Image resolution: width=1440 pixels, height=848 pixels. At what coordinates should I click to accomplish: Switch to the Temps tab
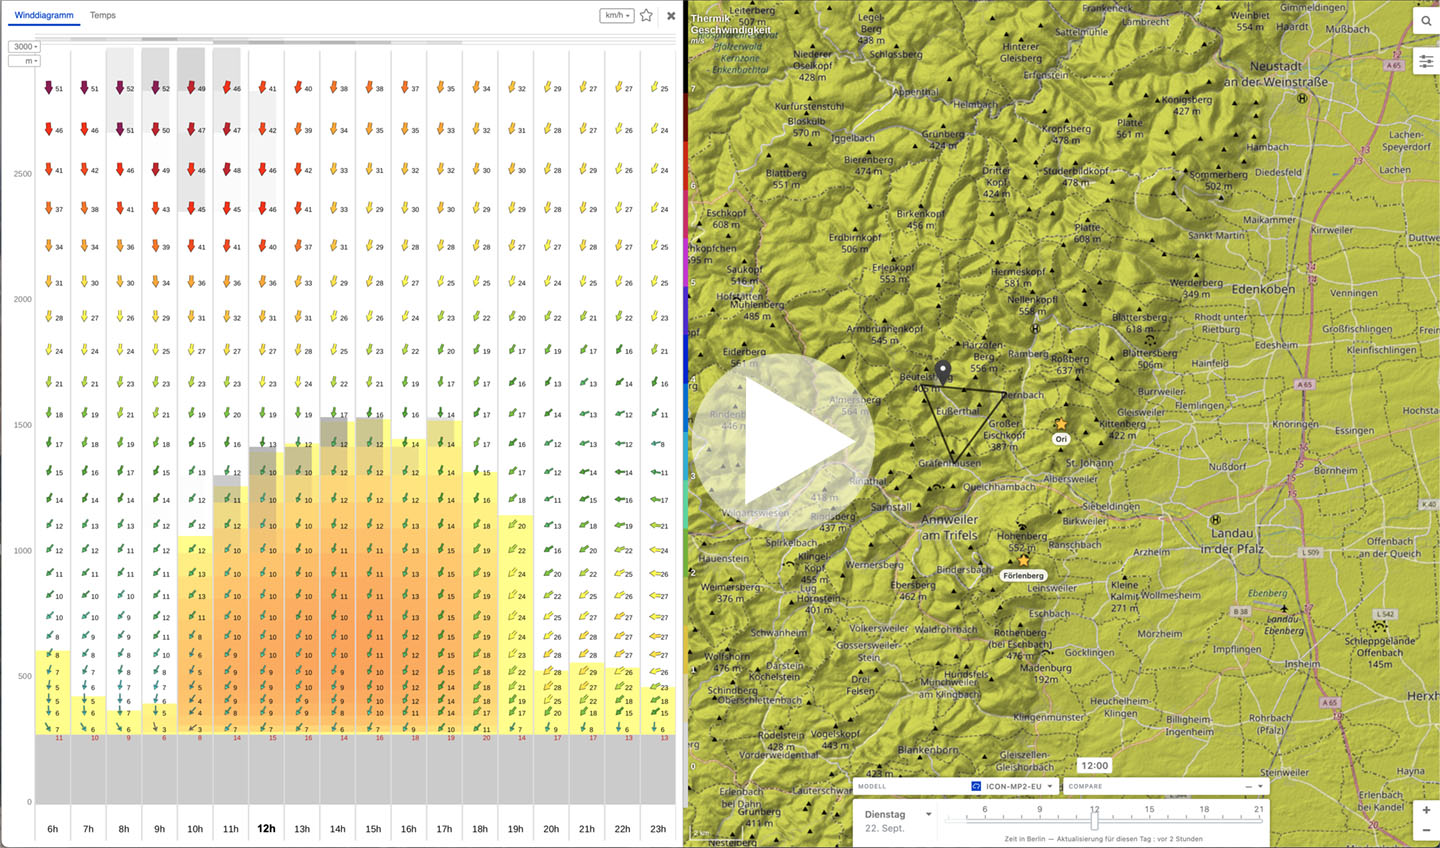pos(103,15)
